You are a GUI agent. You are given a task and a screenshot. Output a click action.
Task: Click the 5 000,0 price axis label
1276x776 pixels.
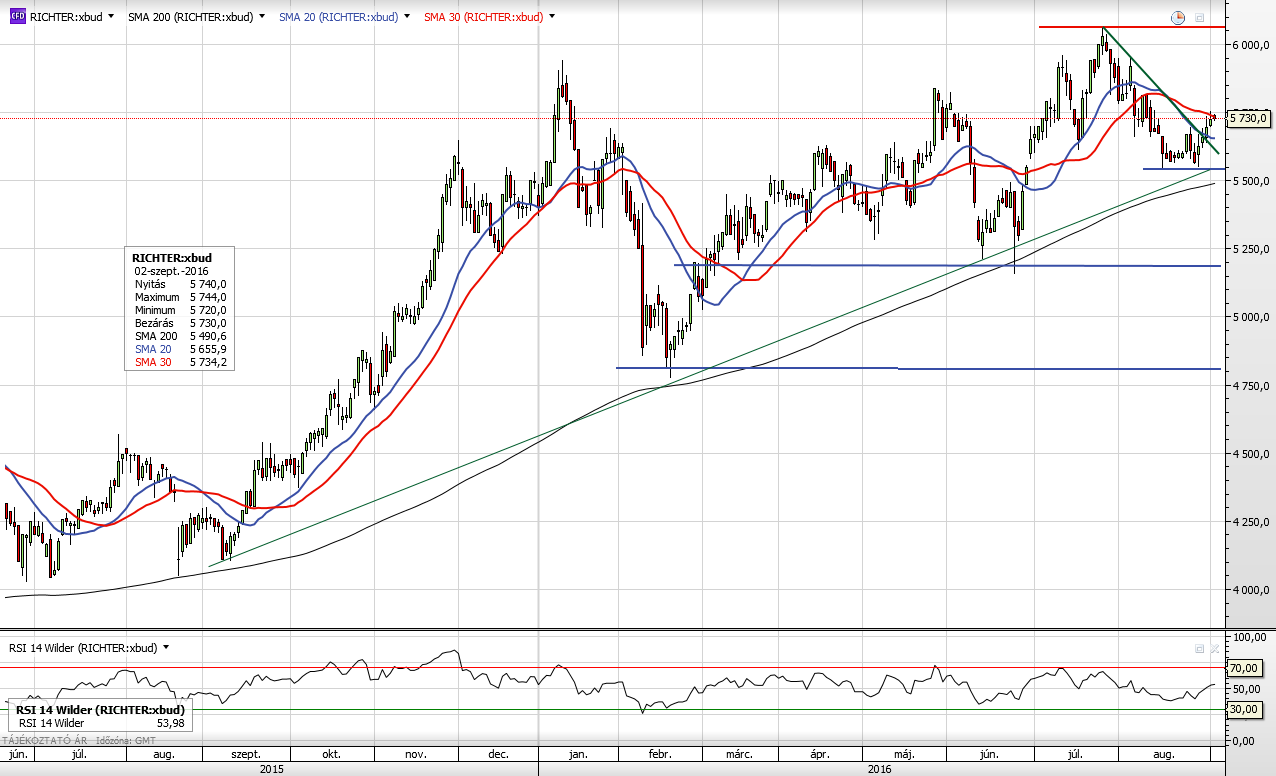click(1250, 317)
